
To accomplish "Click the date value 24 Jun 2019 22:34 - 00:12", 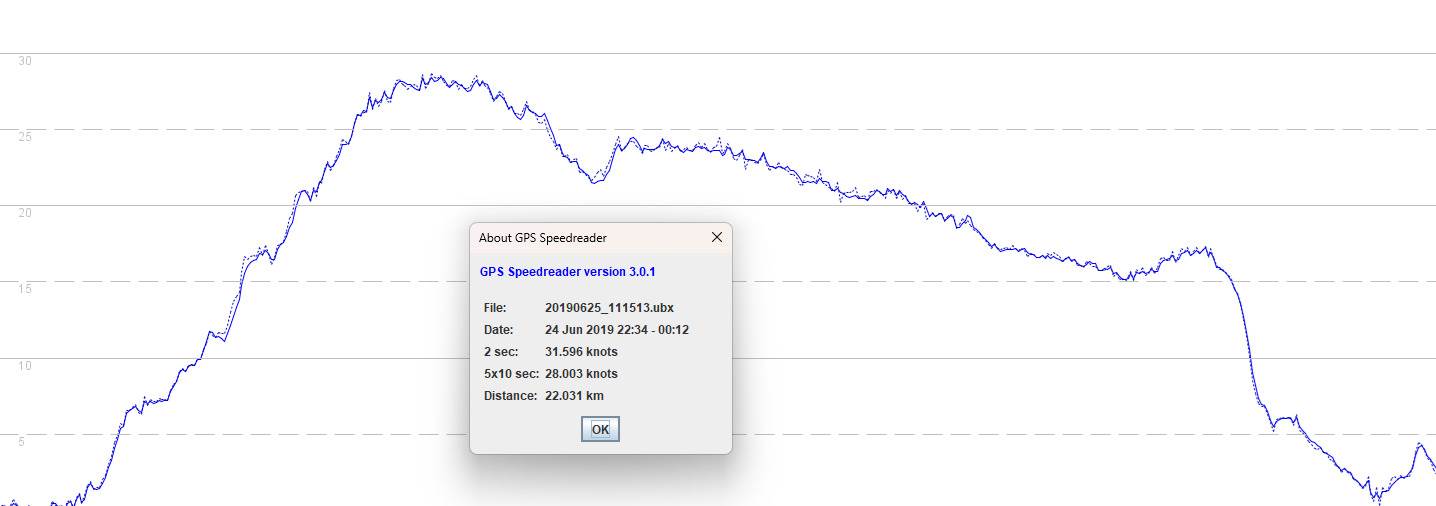I will coord(617,330).
